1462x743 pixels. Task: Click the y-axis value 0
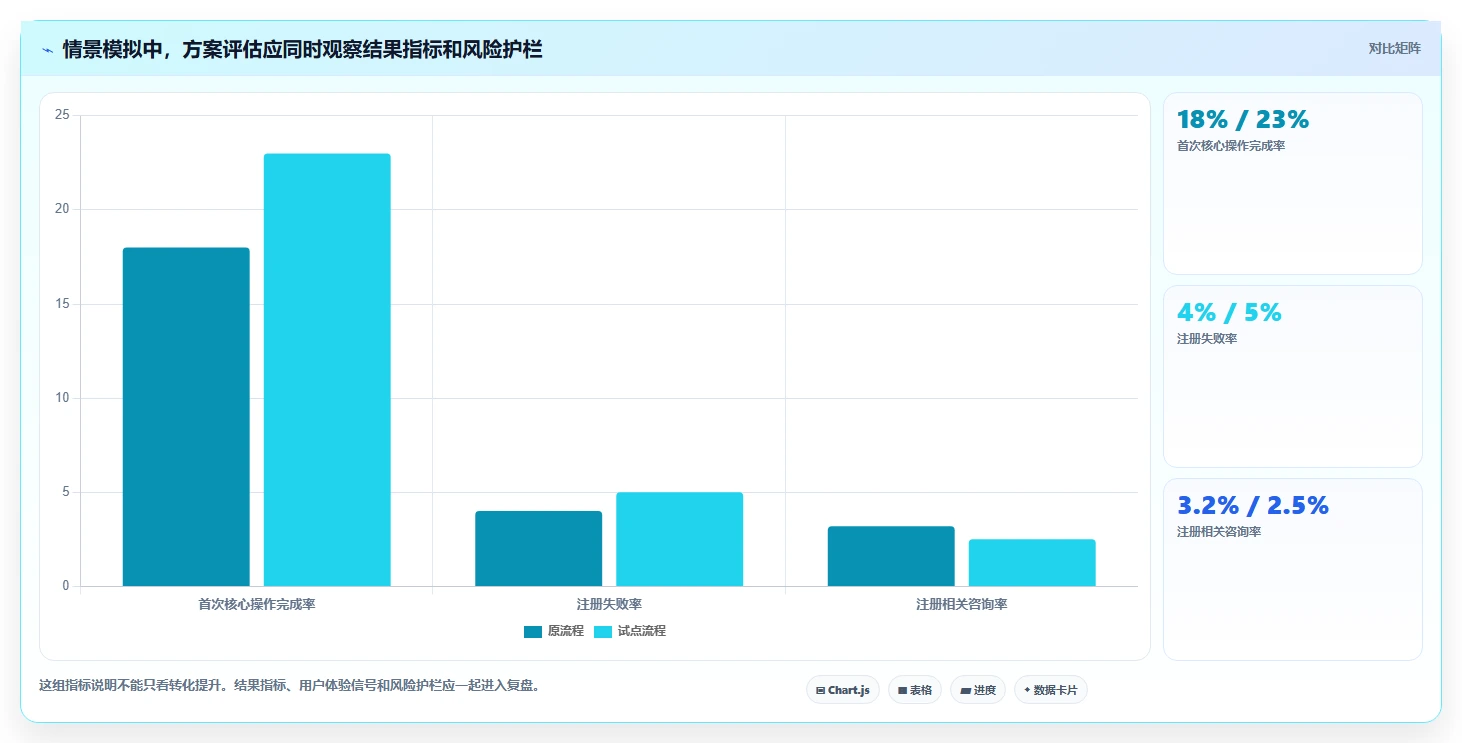pyautogui.click(x=66, y=586)
